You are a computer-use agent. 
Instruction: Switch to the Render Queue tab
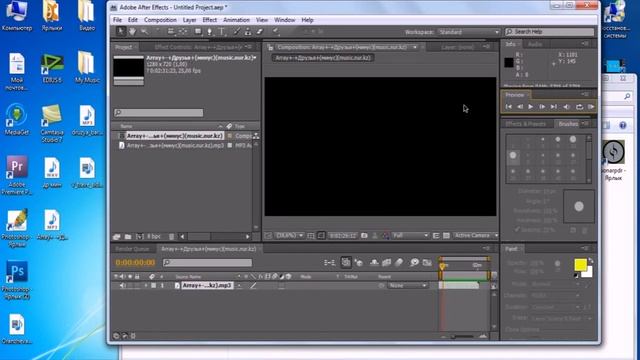132,249
